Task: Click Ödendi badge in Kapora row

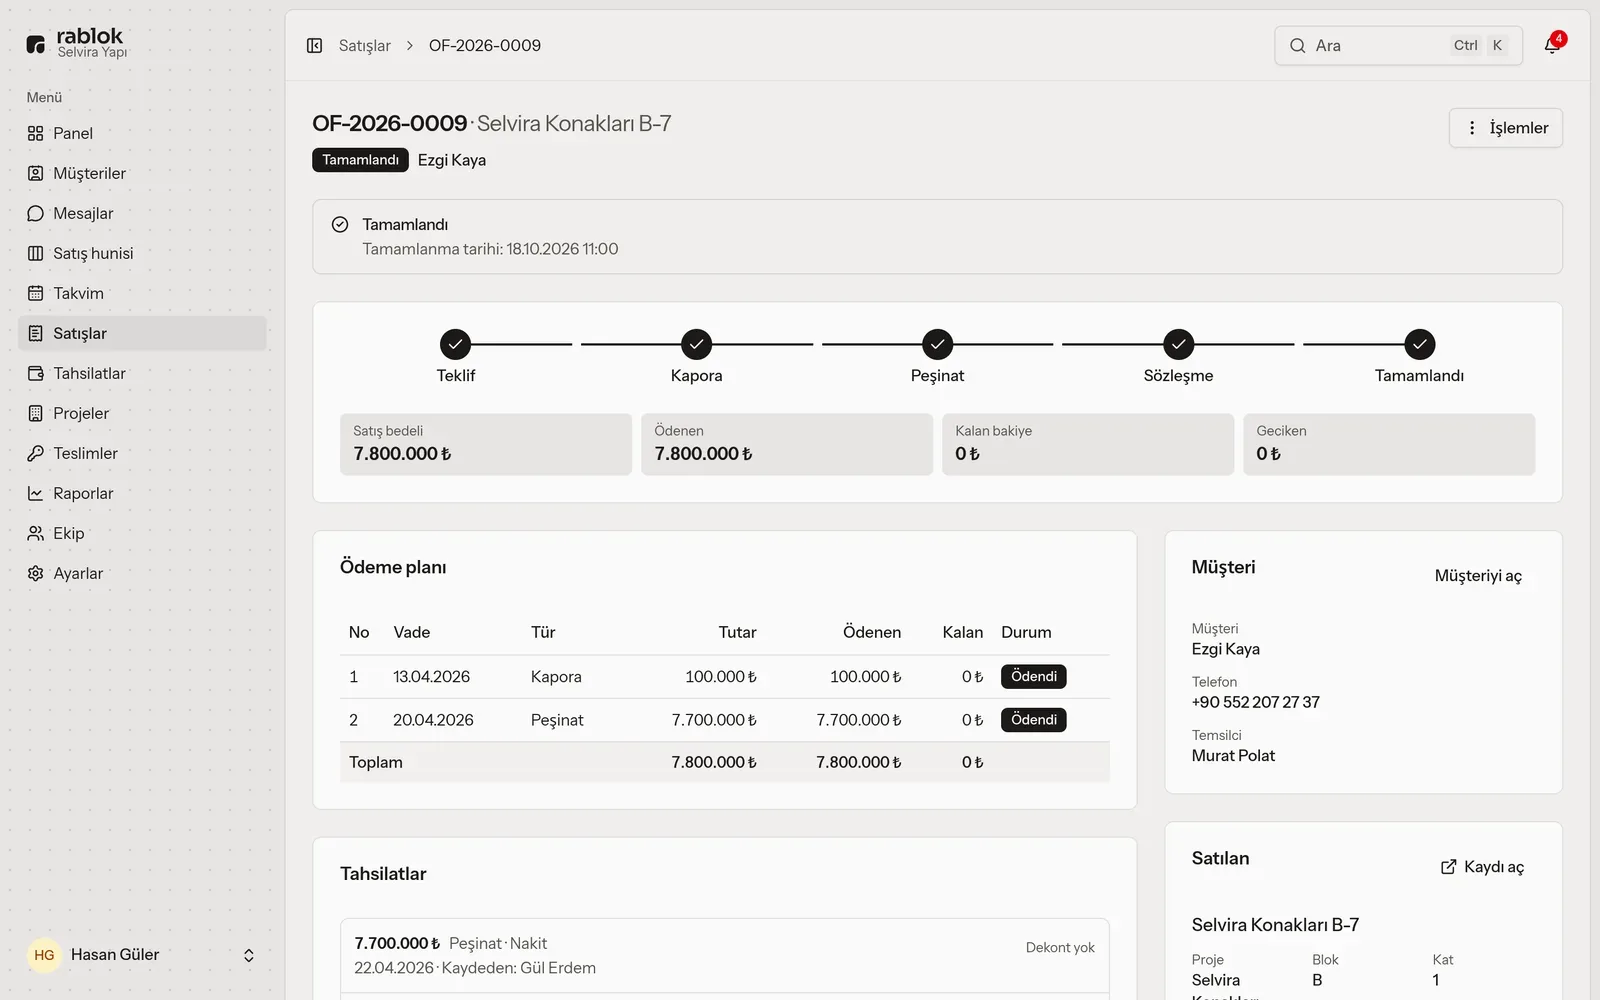Action: [1034, 677]
